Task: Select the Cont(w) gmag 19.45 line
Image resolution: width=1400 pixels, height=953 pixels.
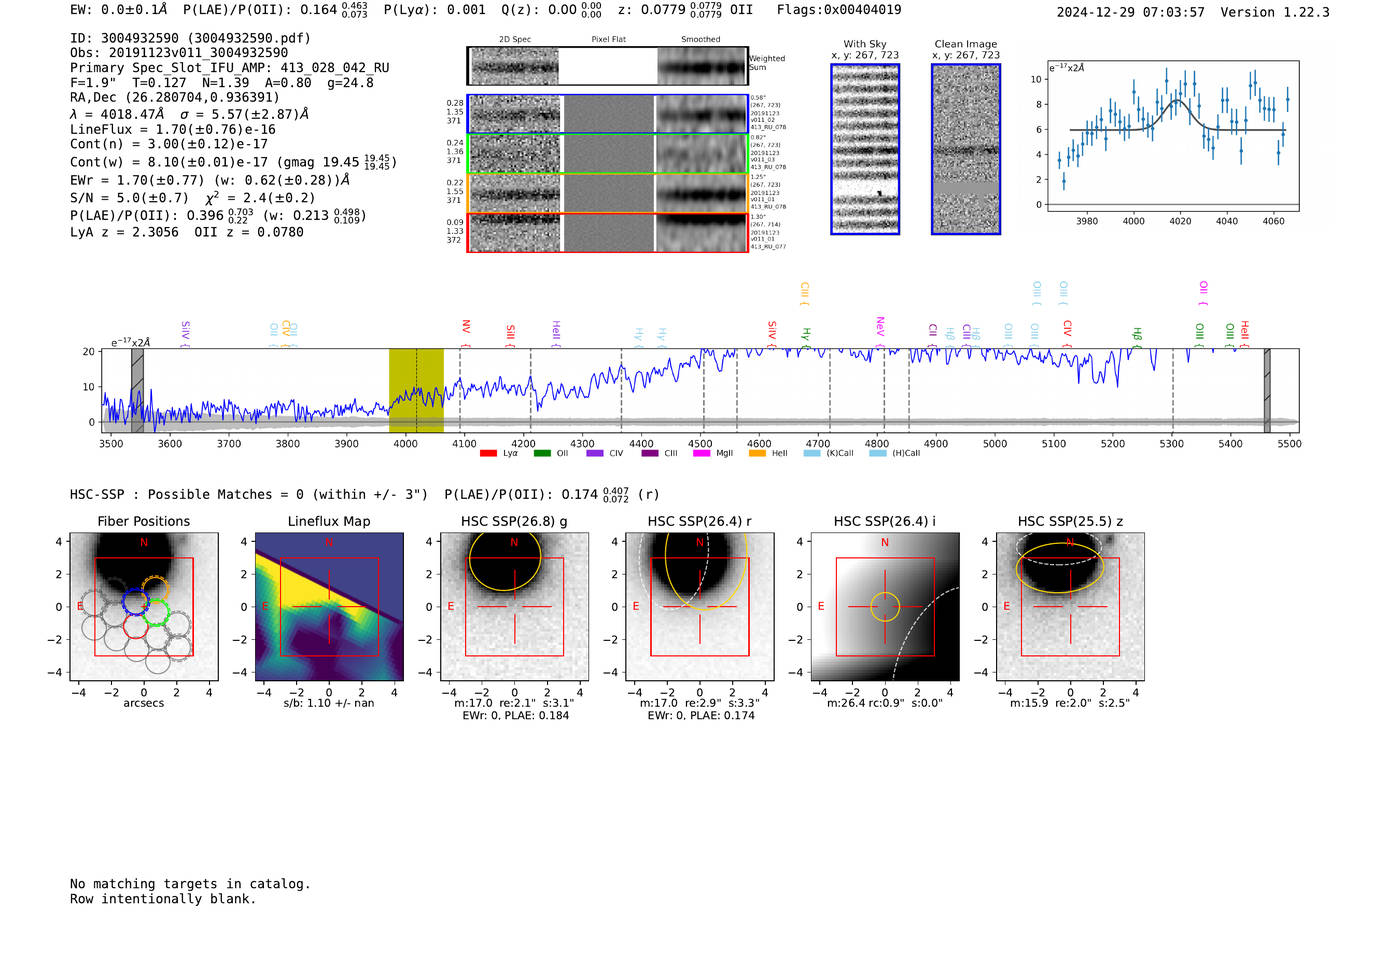Action: [233, 161]
